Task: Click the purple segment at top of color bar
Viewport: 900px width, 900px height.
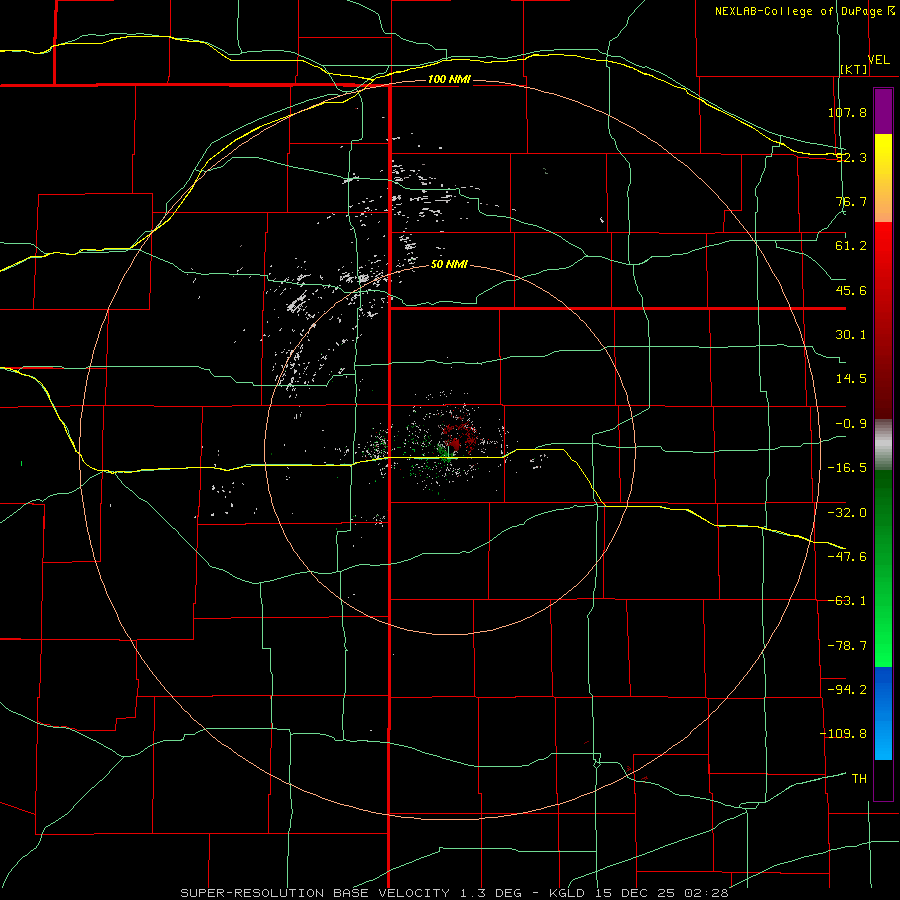Action: click(x=883, y=111)
